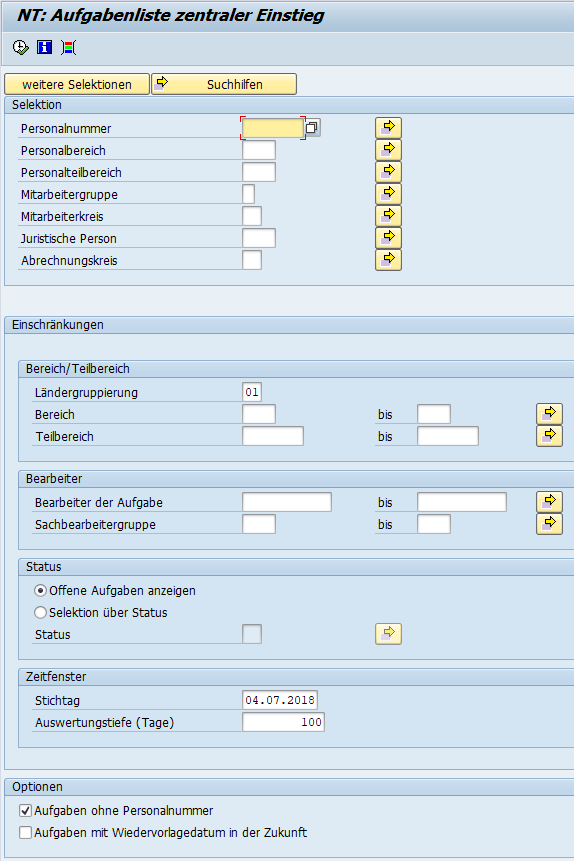Click the selection options color-bar icon

[x=69, y=48]
